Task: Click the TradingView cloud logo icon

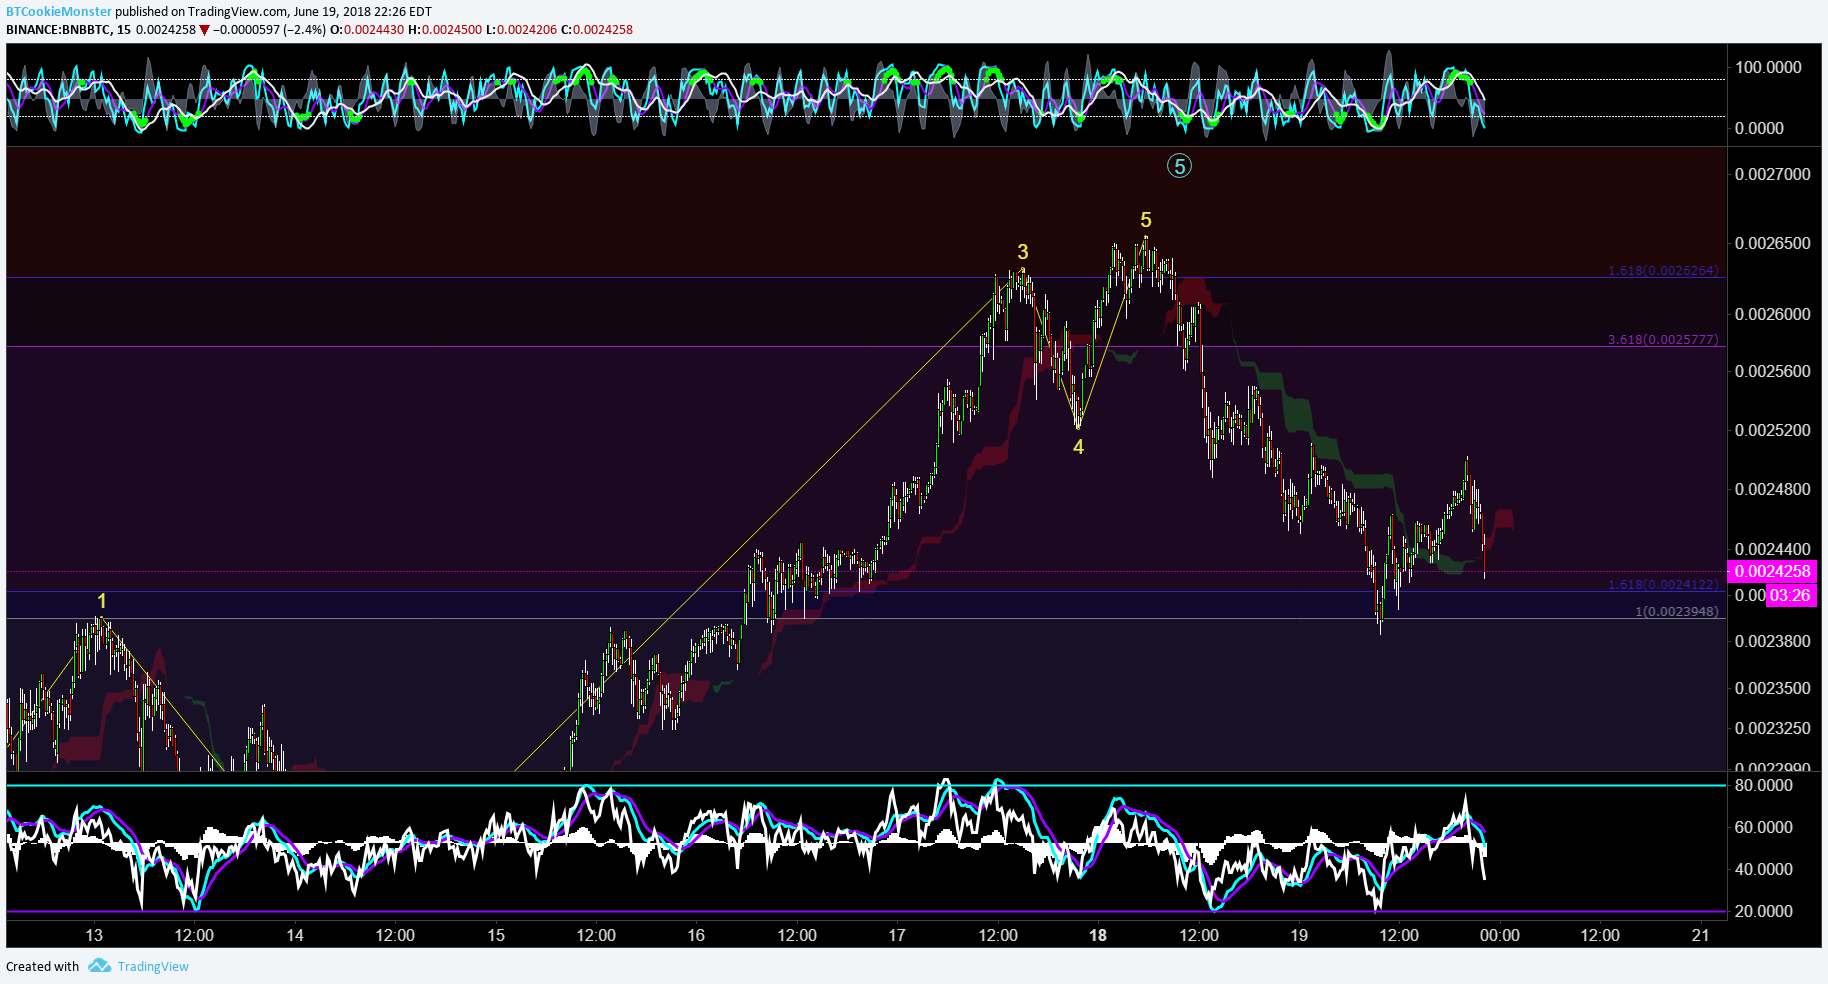Action: pyautogui.click(x=99, y=965)
